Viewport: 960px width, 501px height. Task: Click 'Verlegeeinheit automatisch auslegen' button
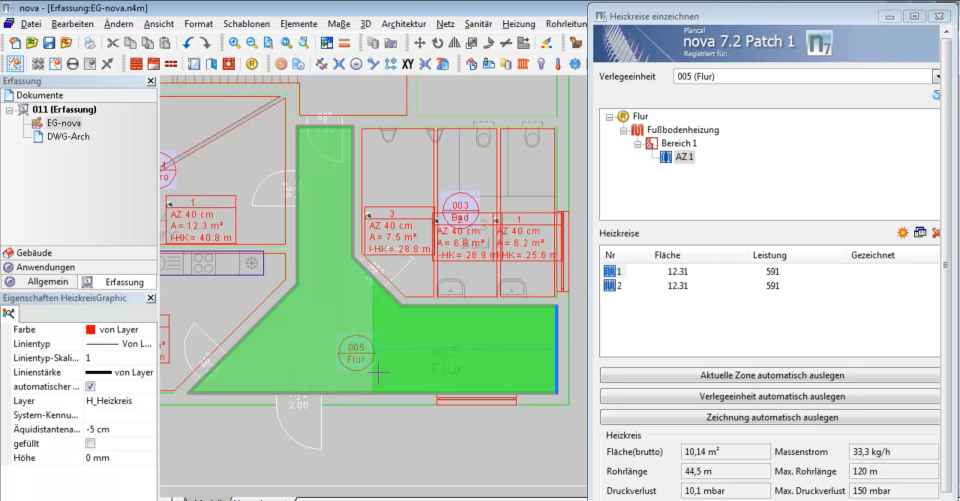coord(771,396)
